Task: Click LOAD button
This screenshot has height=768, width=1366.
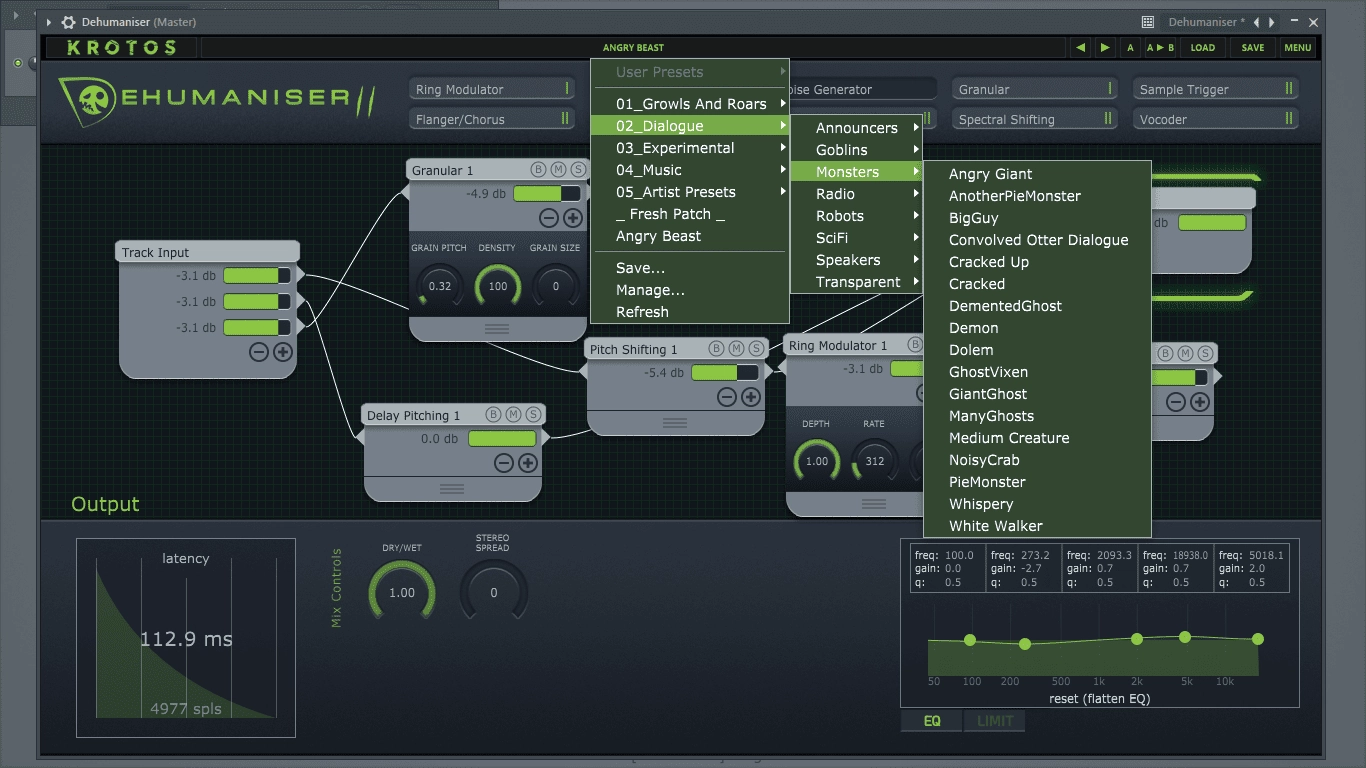Action: (1203, 47)
